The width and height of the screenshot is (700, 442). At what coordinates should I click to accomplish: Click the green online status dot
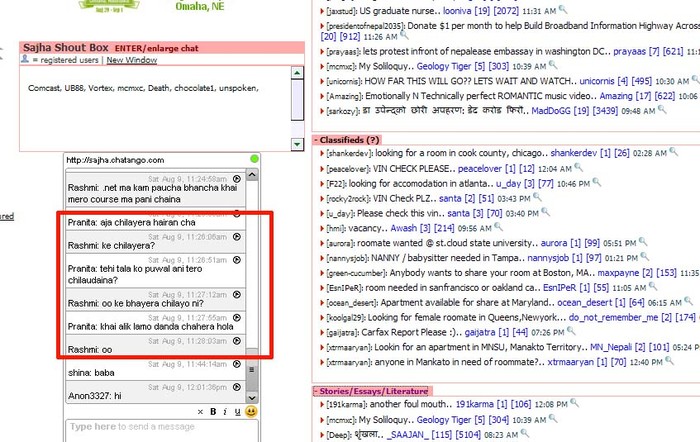click(255, 159)
